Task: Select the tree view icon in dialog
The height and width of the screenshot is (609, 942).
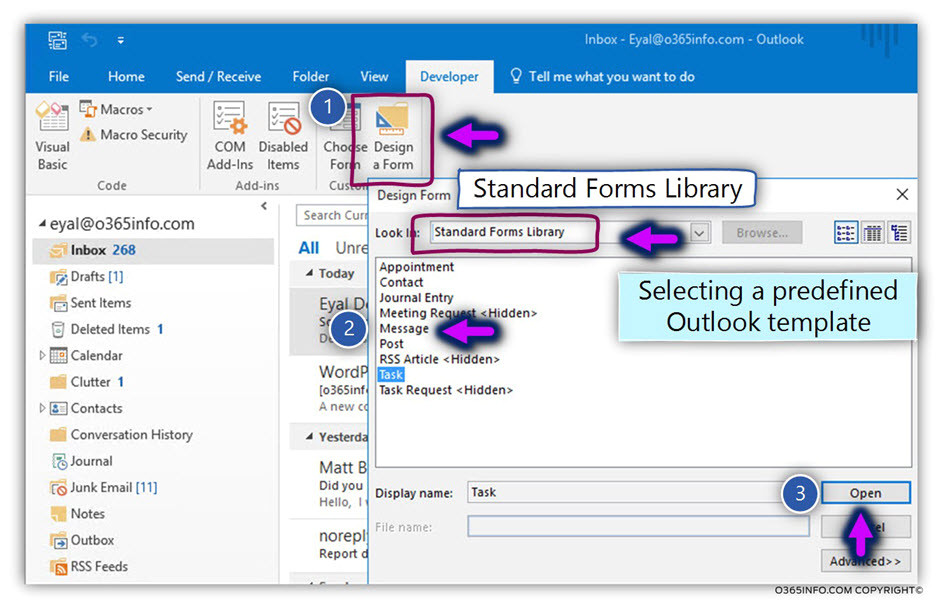Action: pos(899,233)
